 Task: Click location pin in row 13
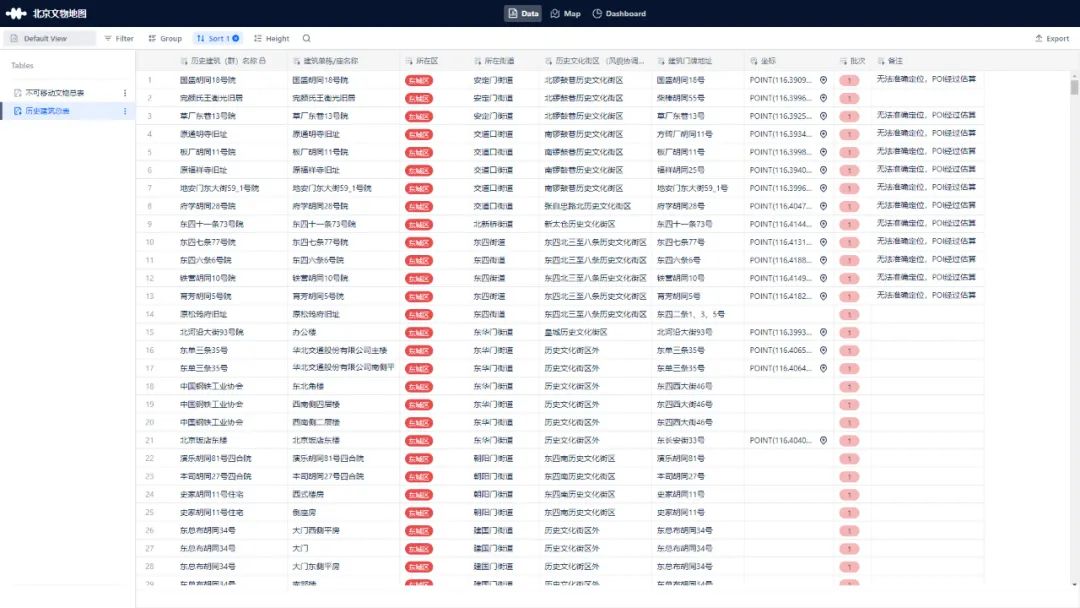pyautogui.click(x=823, y=296)
